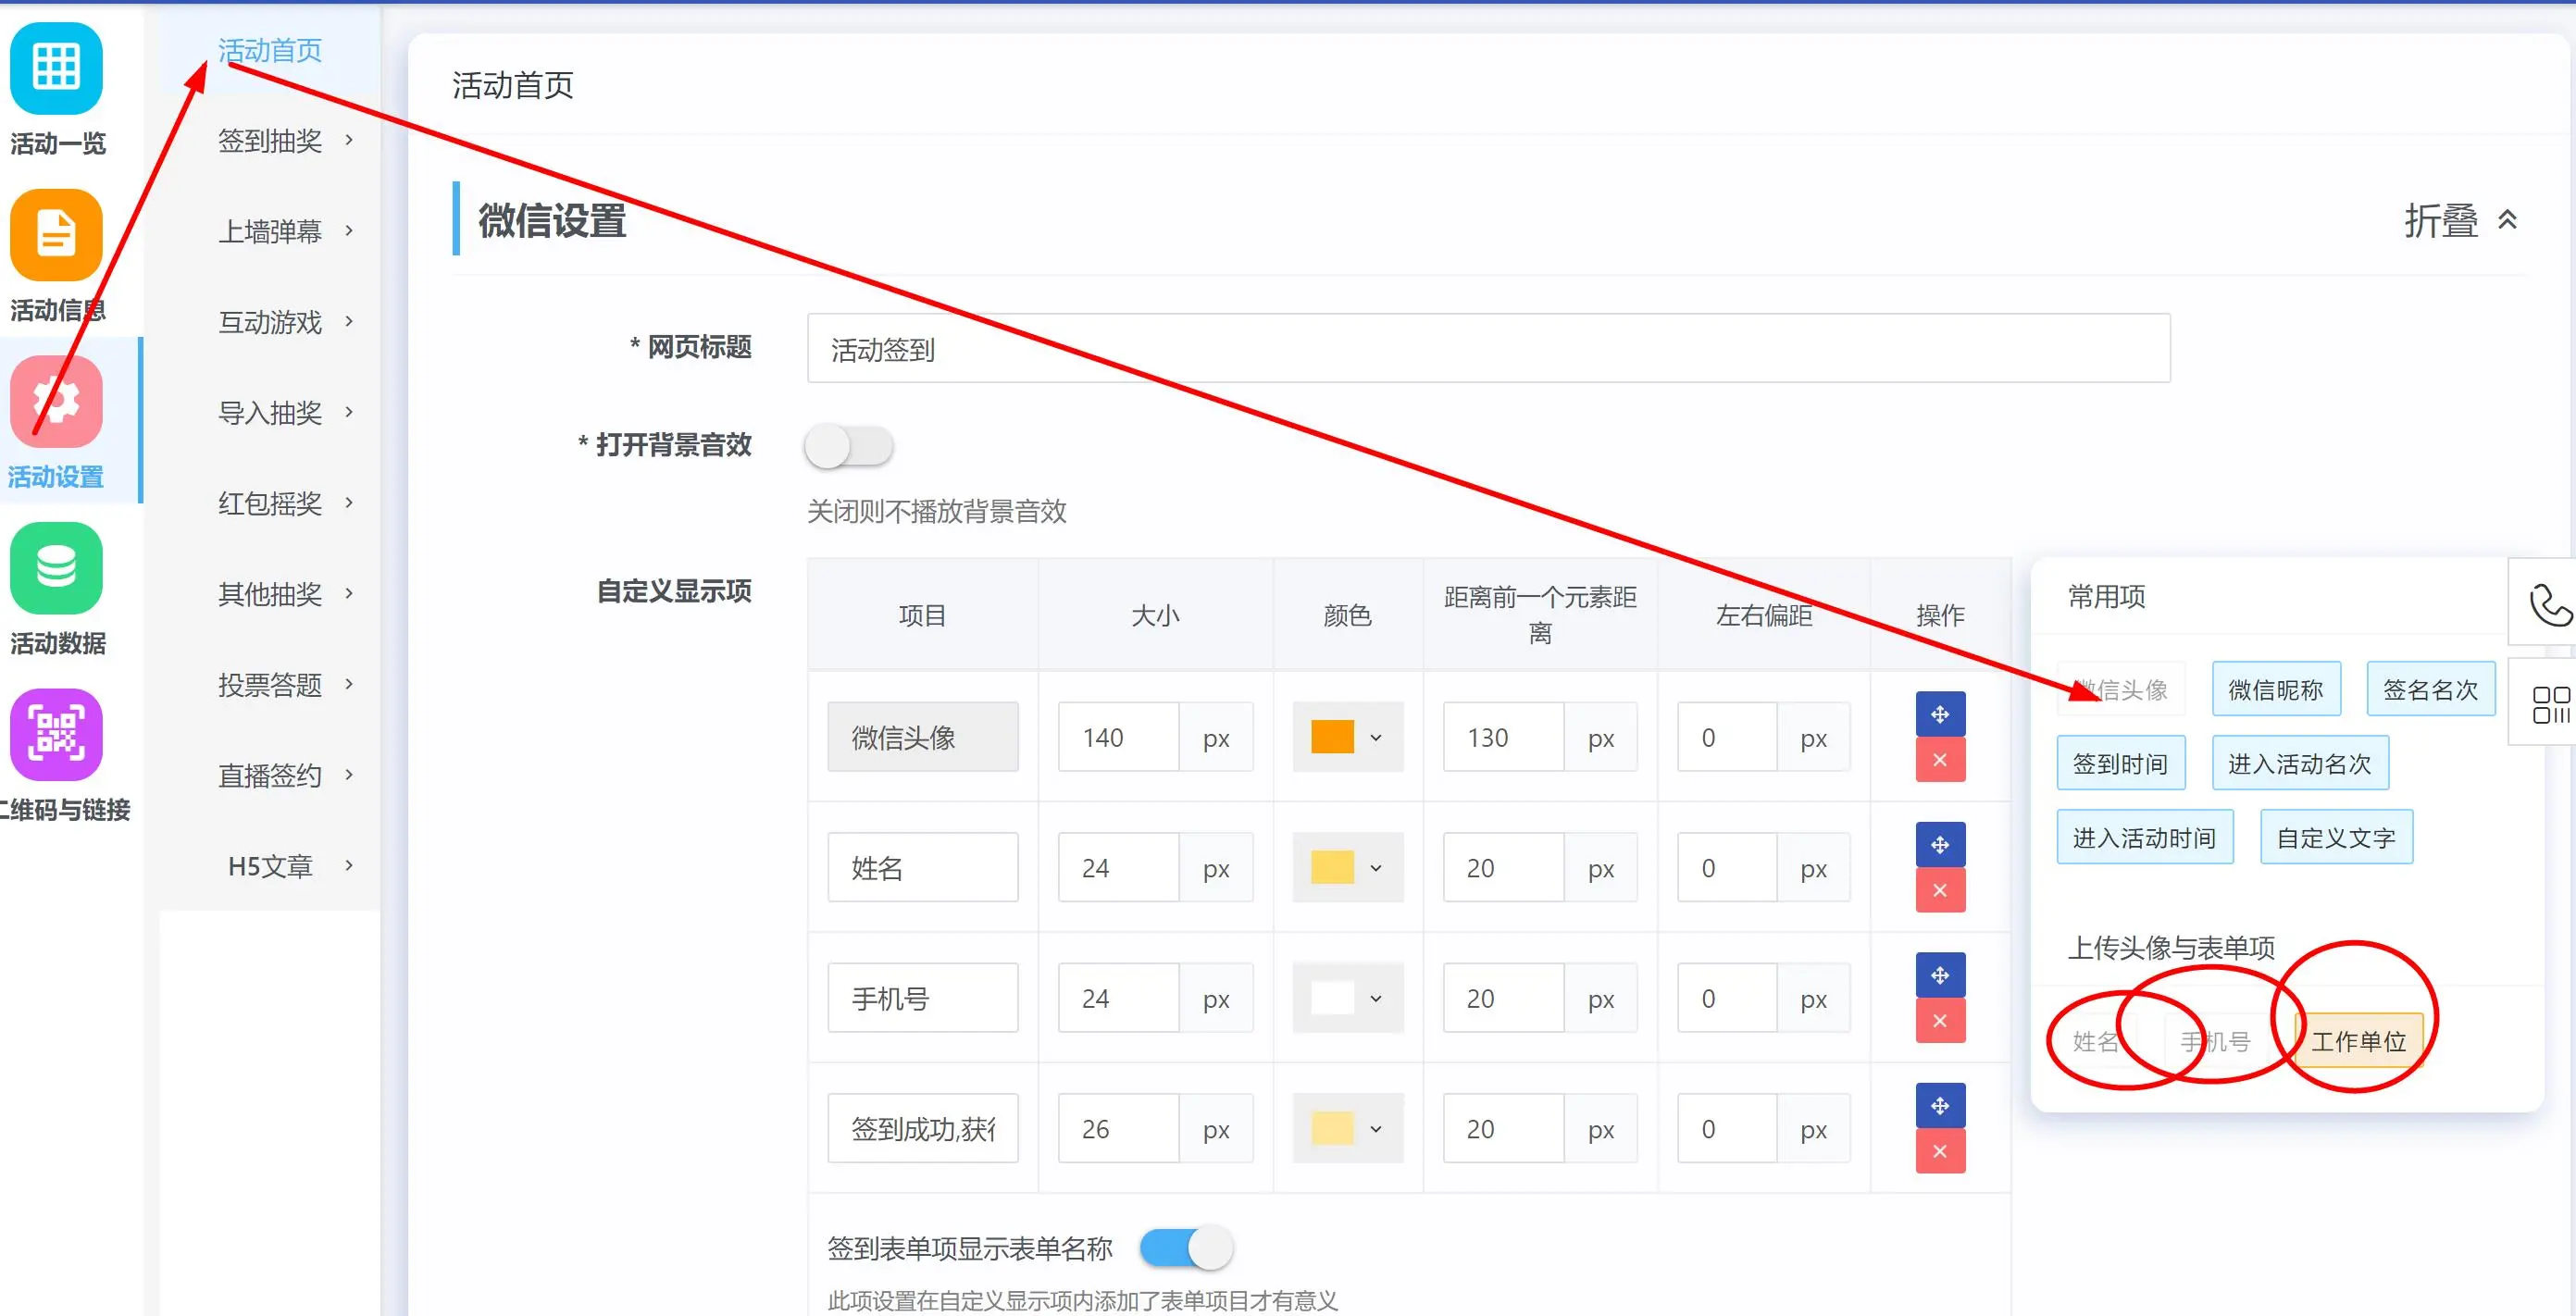Screen dimensions: 2576x1316
Task: Select 活动首页 menu item
Action: click(270, 50)
